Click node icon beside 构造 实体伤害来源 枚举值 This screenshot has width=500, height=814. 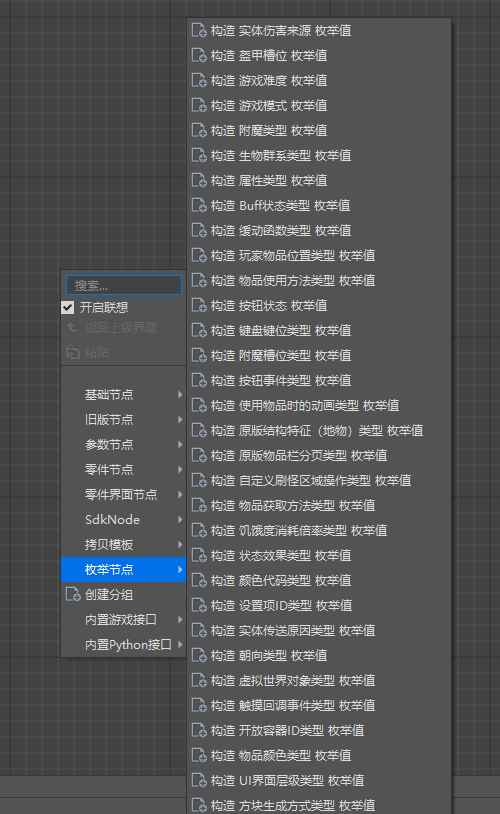(x=199, y=31)
